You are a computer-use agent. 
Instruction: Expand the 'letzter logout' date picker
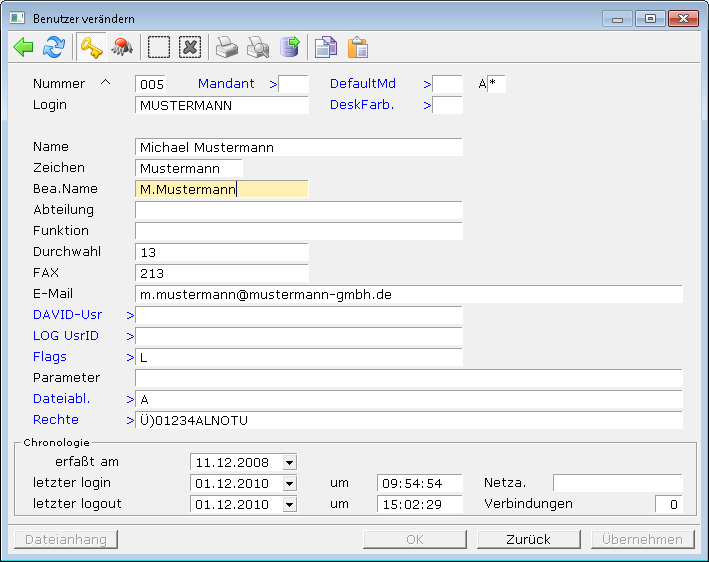coord(289,504)
